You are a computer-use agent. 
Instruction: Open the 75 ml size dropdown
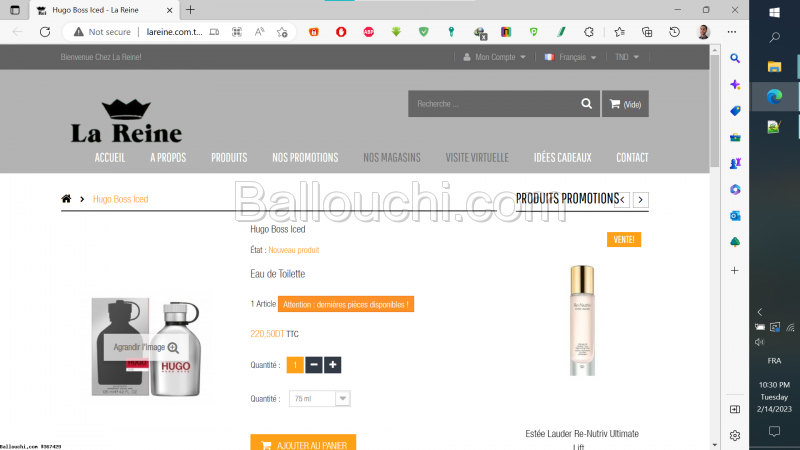tap(319, 398)
